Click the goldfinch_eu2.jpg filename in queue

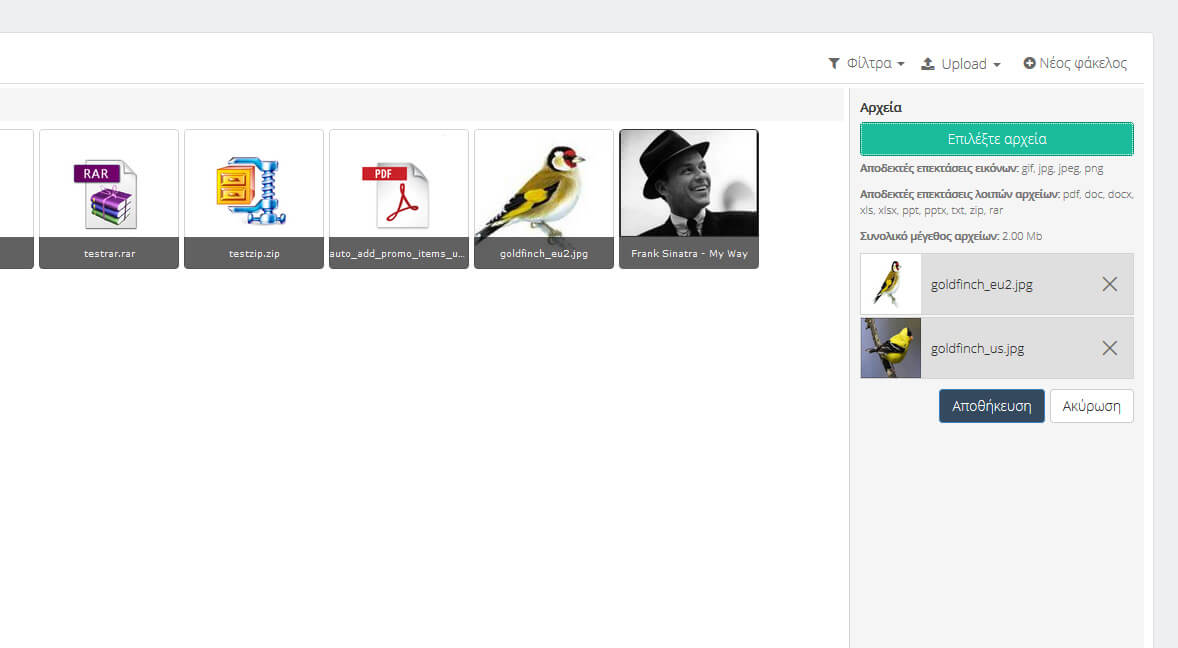click(981, 285)
